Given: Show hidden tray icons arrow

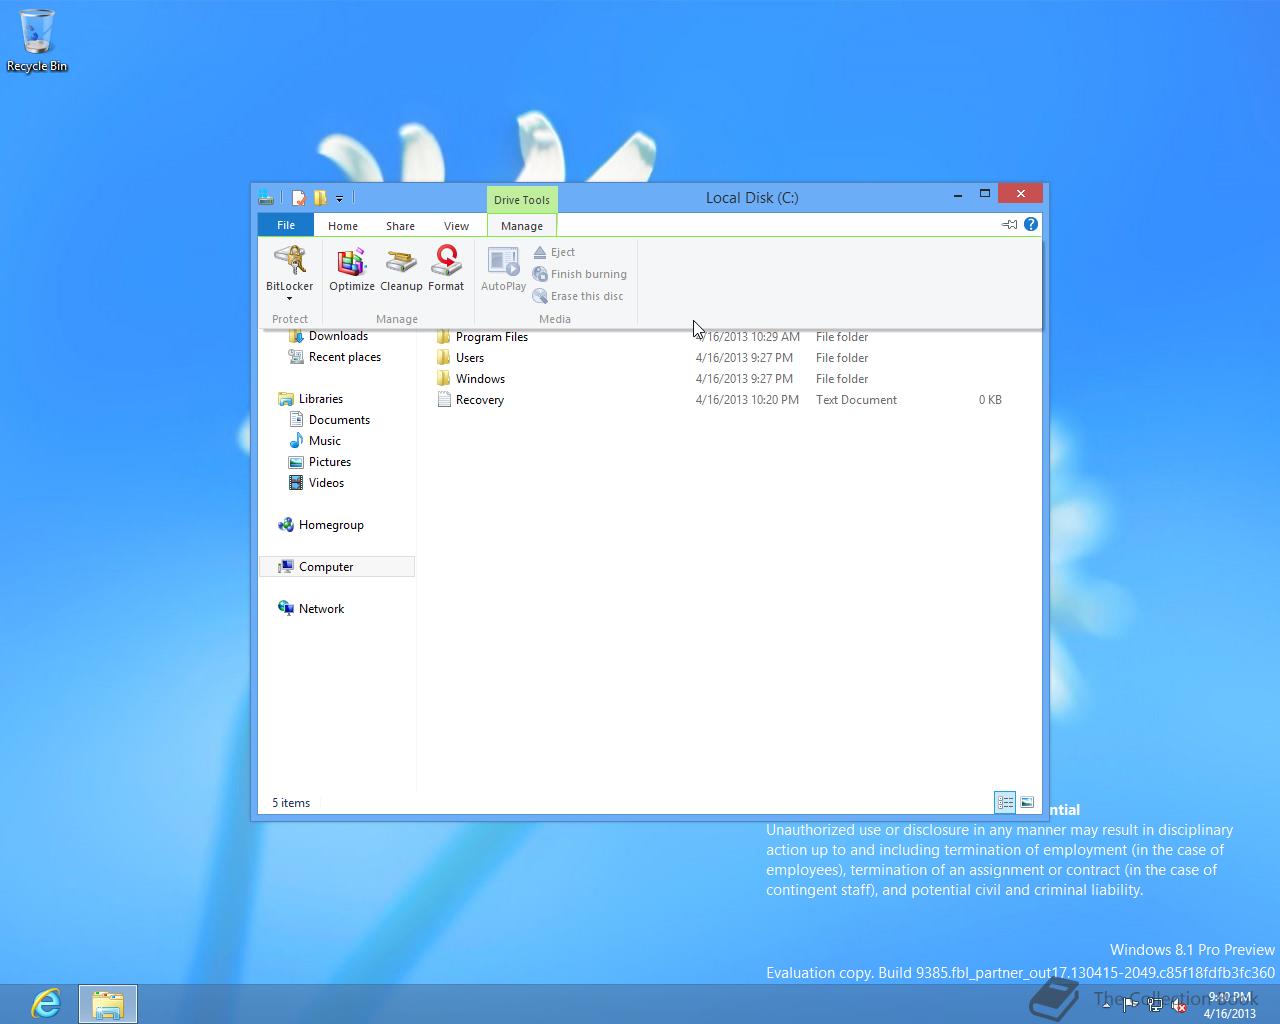Looking at the screenshot, I should point(1106,1005).
